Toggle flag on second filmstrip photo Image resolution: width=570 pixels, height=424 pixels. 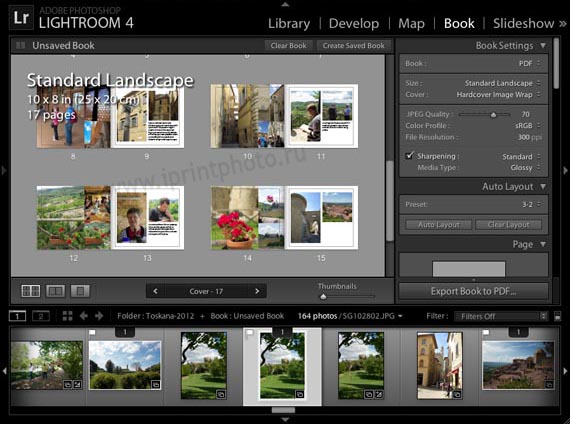click(x=92, y=332)
